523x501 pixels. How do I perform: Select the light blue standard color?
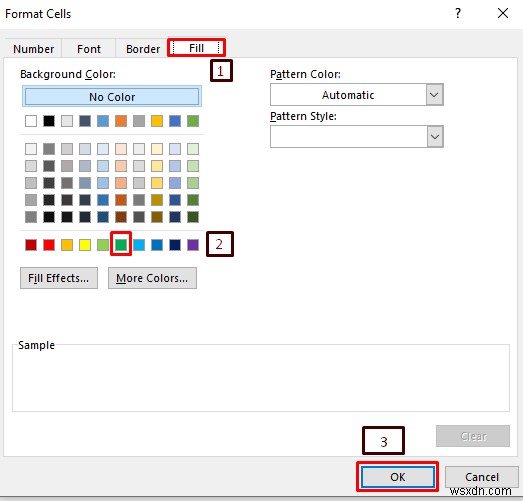click(x=139, y=245)
